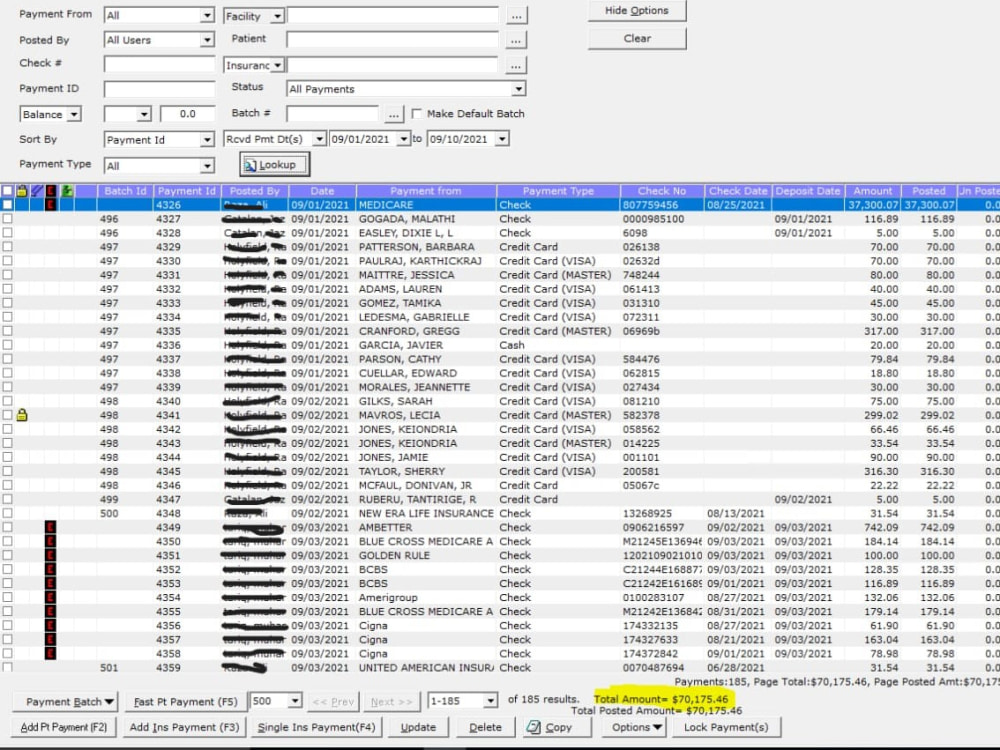The image size is (1000, 750).
Task: Click the Clear button
Action: 636,38
